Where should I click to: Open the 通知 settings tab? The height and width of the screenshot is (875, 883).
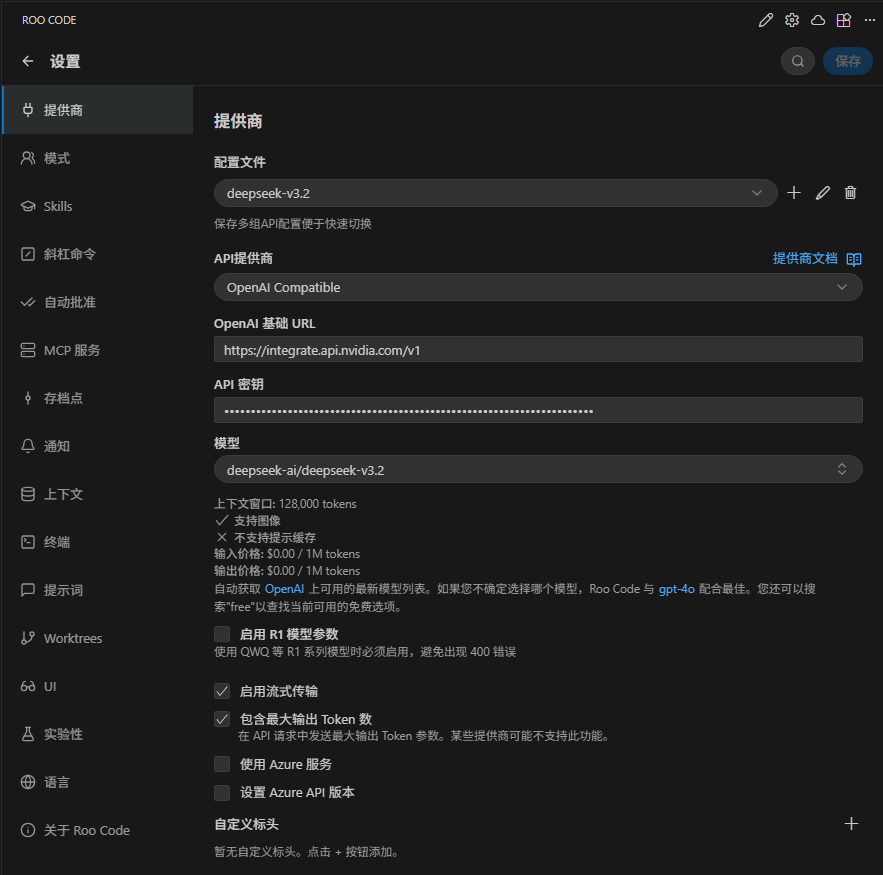97,446
